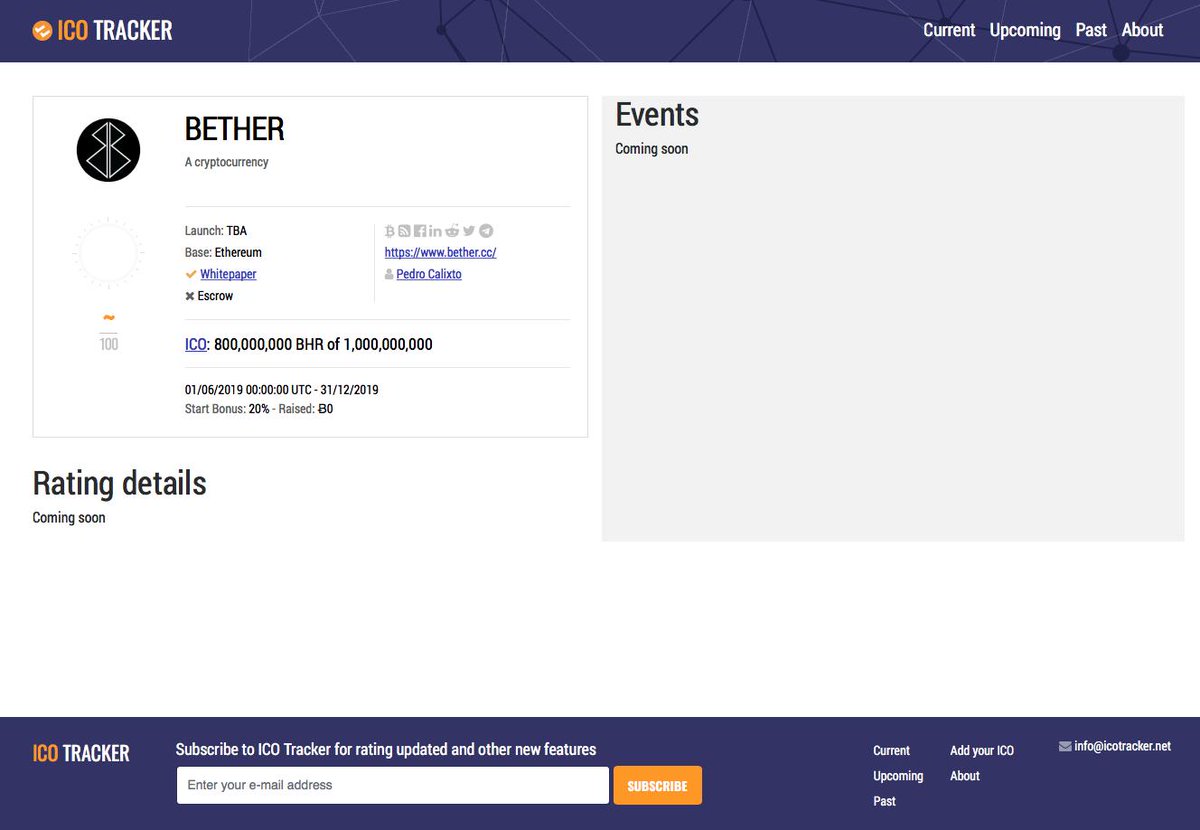Open the Reddit icon link
Screen dimensions: 1200x830
click(x=452, y=230)
